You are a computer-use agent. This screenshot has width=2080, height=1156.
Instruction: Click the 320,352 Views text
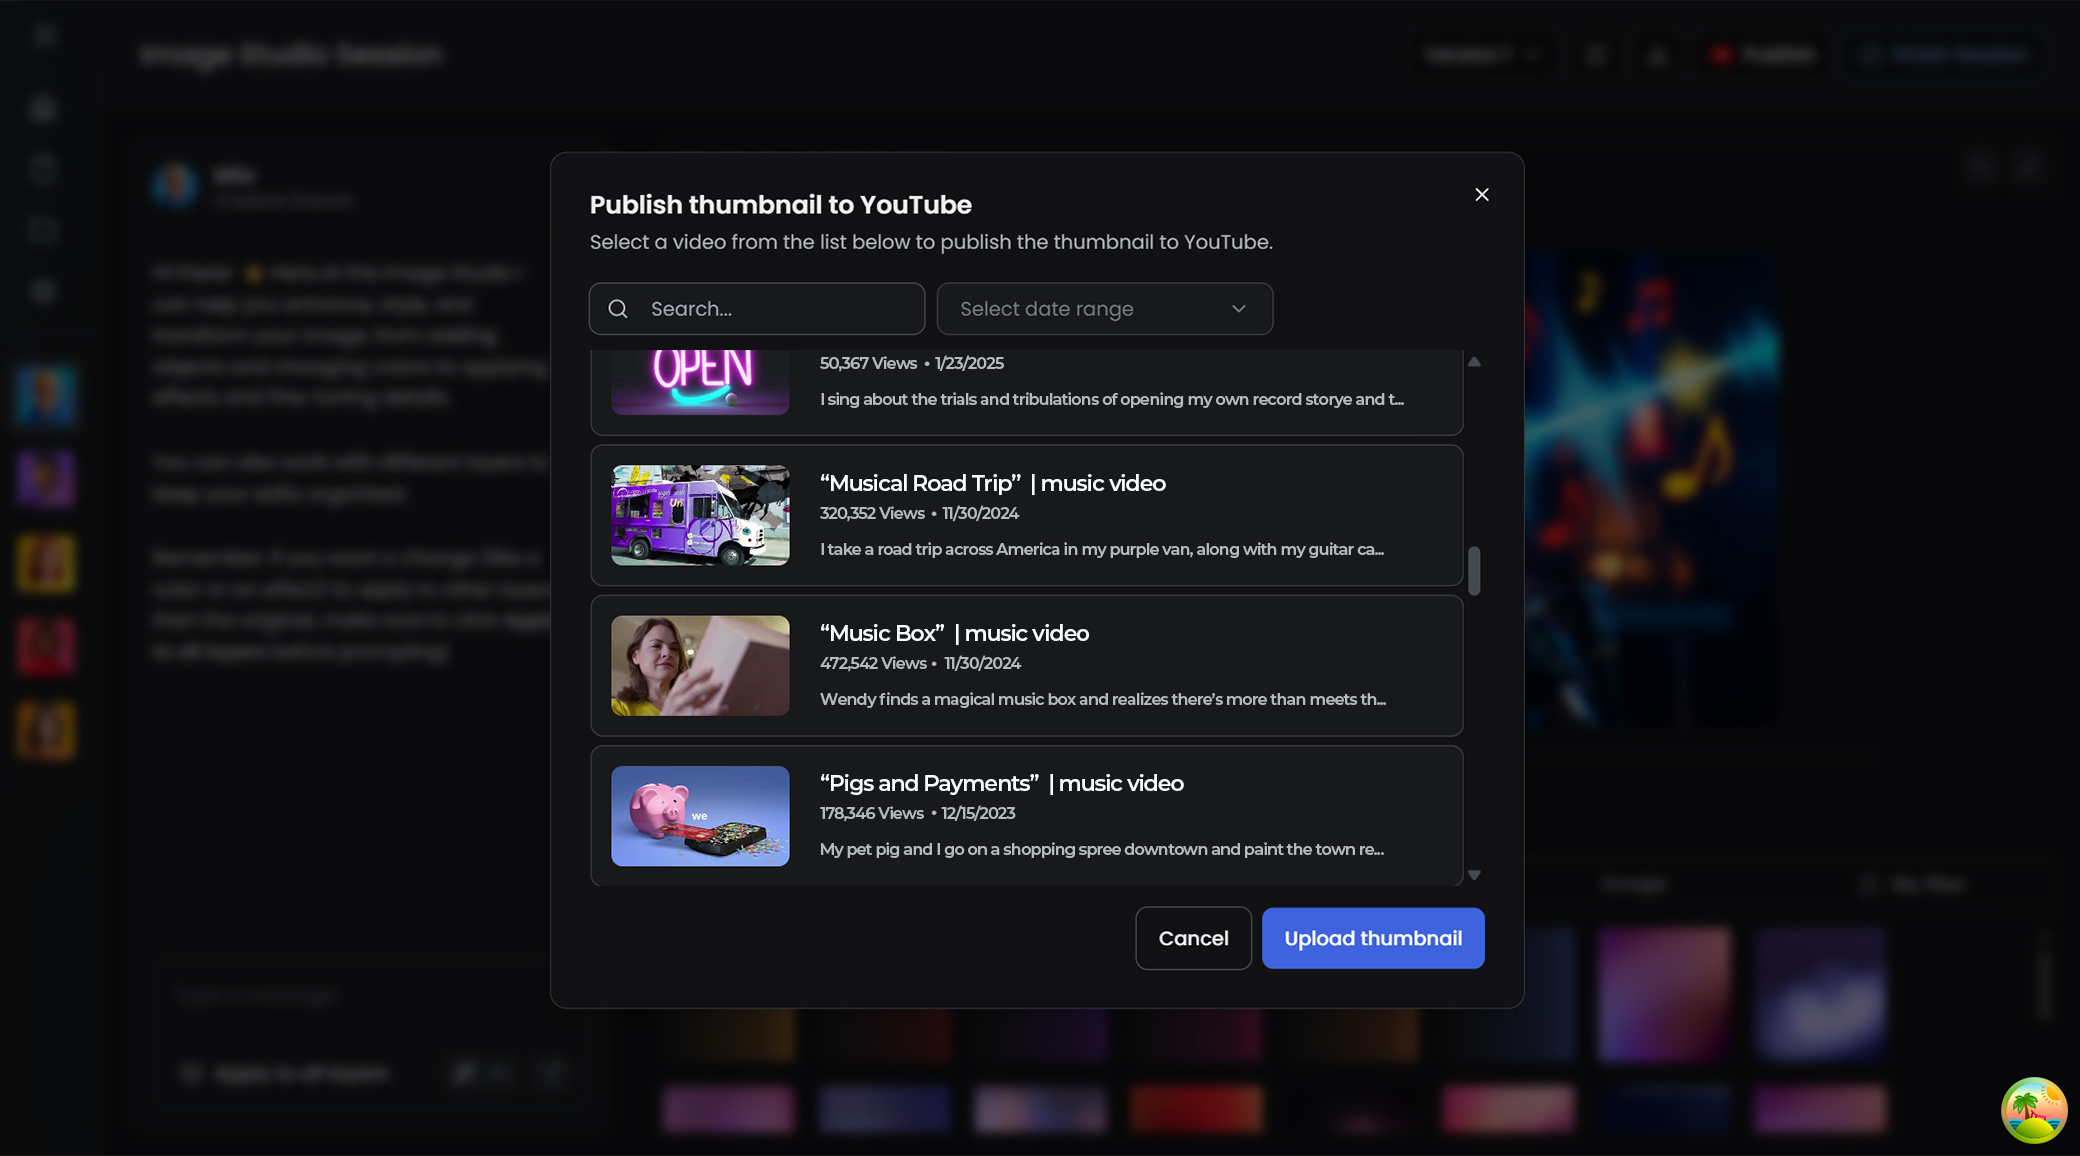point(872,513)
